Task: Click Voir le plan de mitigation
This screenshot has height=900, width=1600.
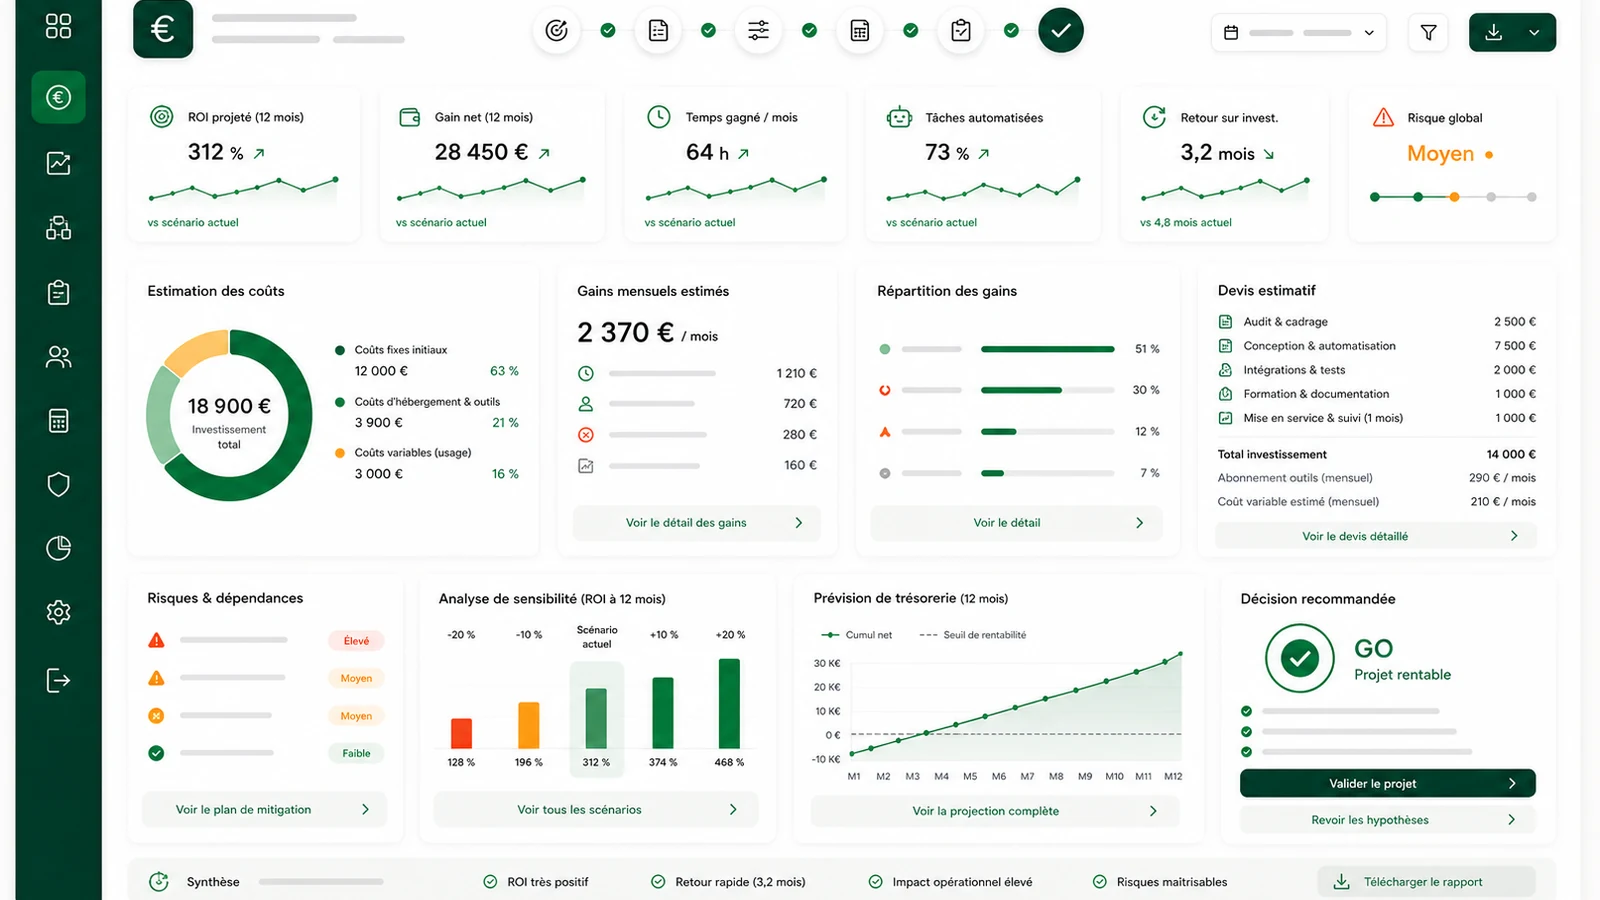Action: [x=265, y=810]
